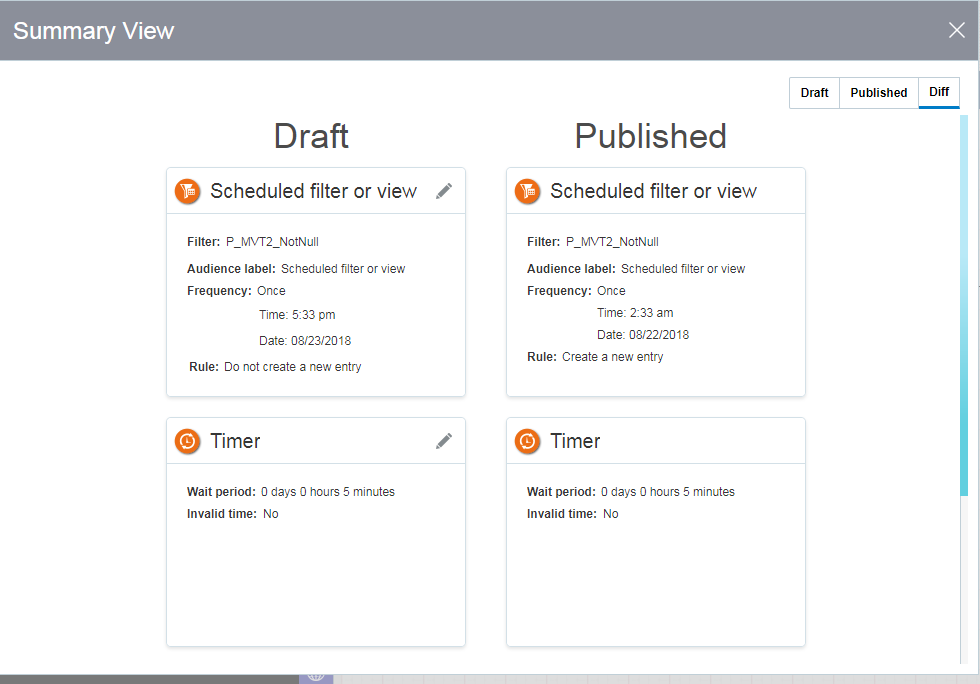
Task: Click Draft filter name P_MVT2_NotNull
Action: pyautogui.click(x=272, y=242)
